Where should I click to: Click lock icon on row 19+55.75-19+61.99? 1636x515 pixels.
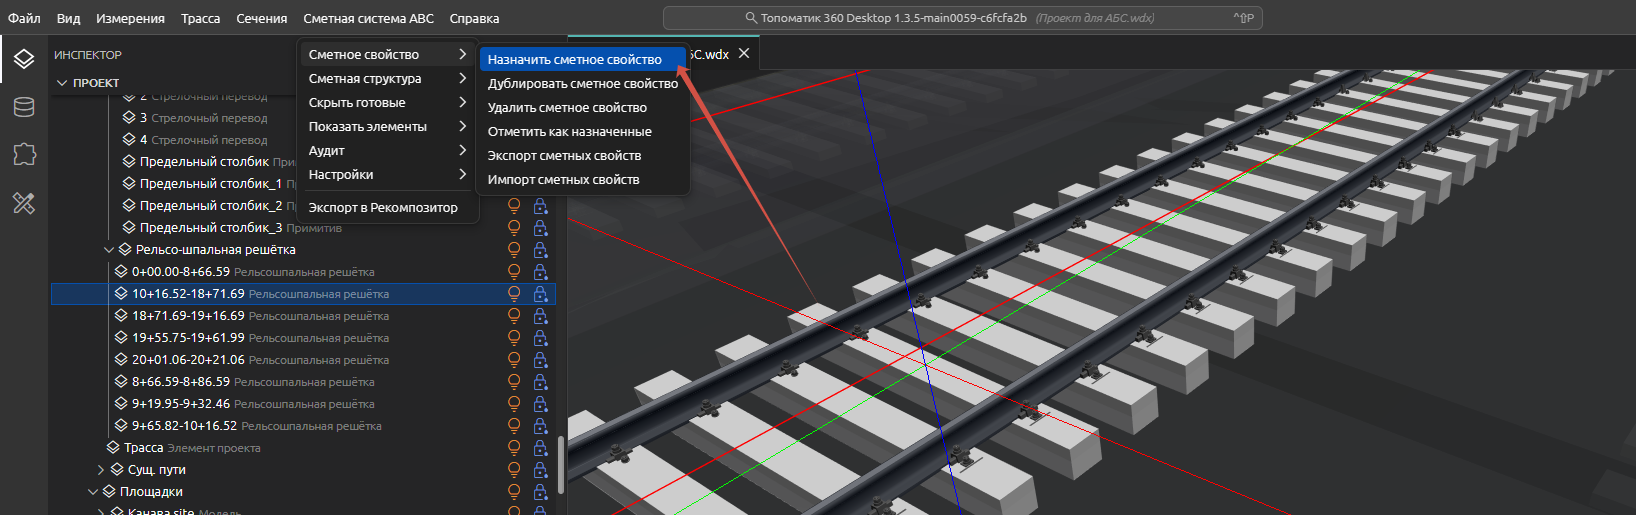[x=540, y=338]
